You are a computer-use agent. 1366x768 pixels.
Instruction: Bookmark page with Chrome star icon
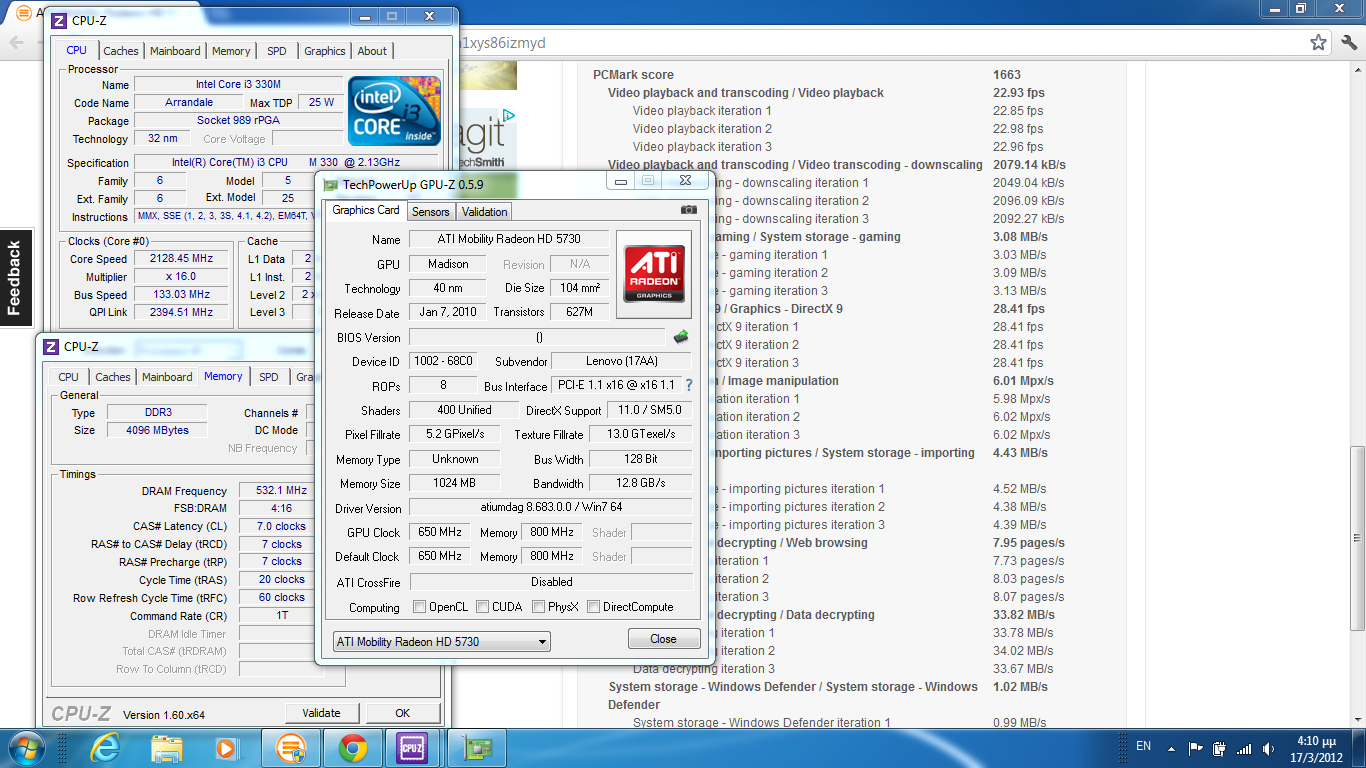point(1319,43)
